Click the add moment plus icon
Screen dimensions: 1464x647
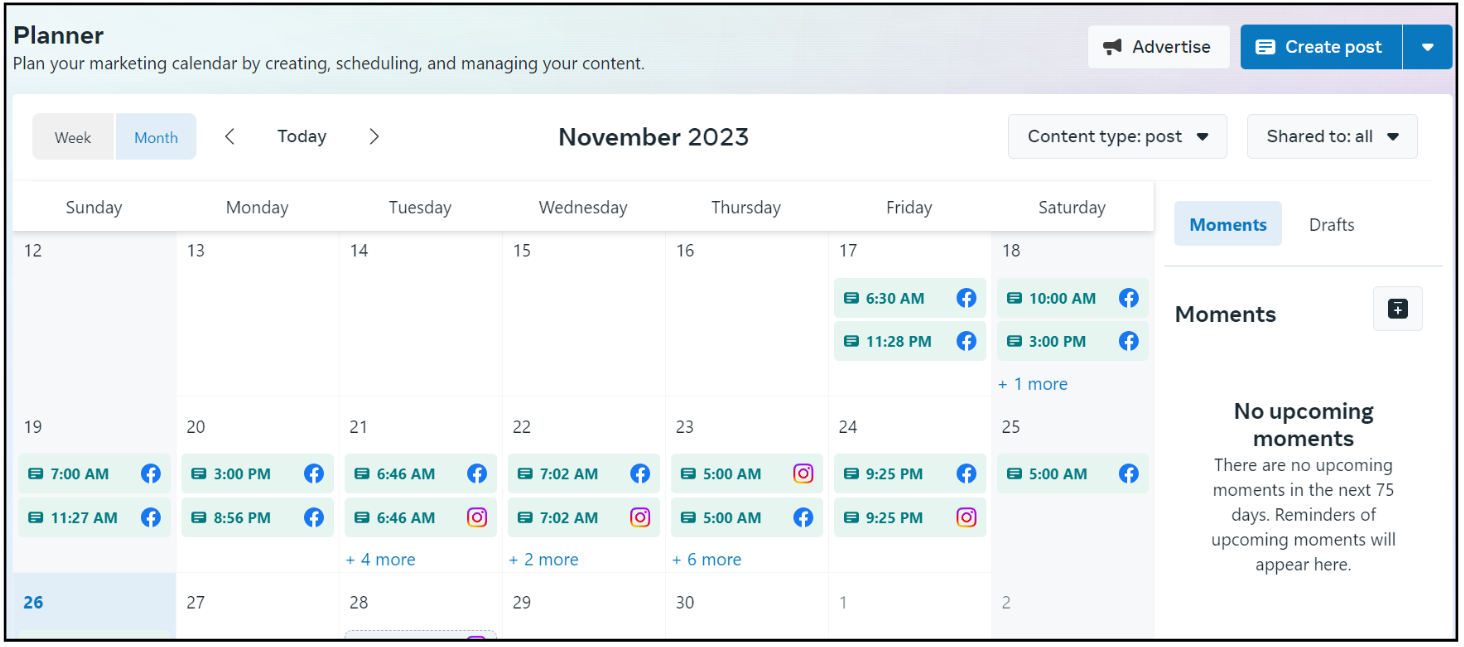click(1397, 309)
